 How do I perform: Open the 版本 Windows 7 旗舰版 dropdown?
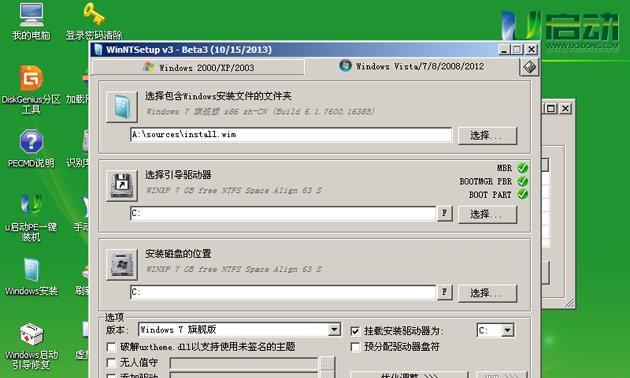334,330
